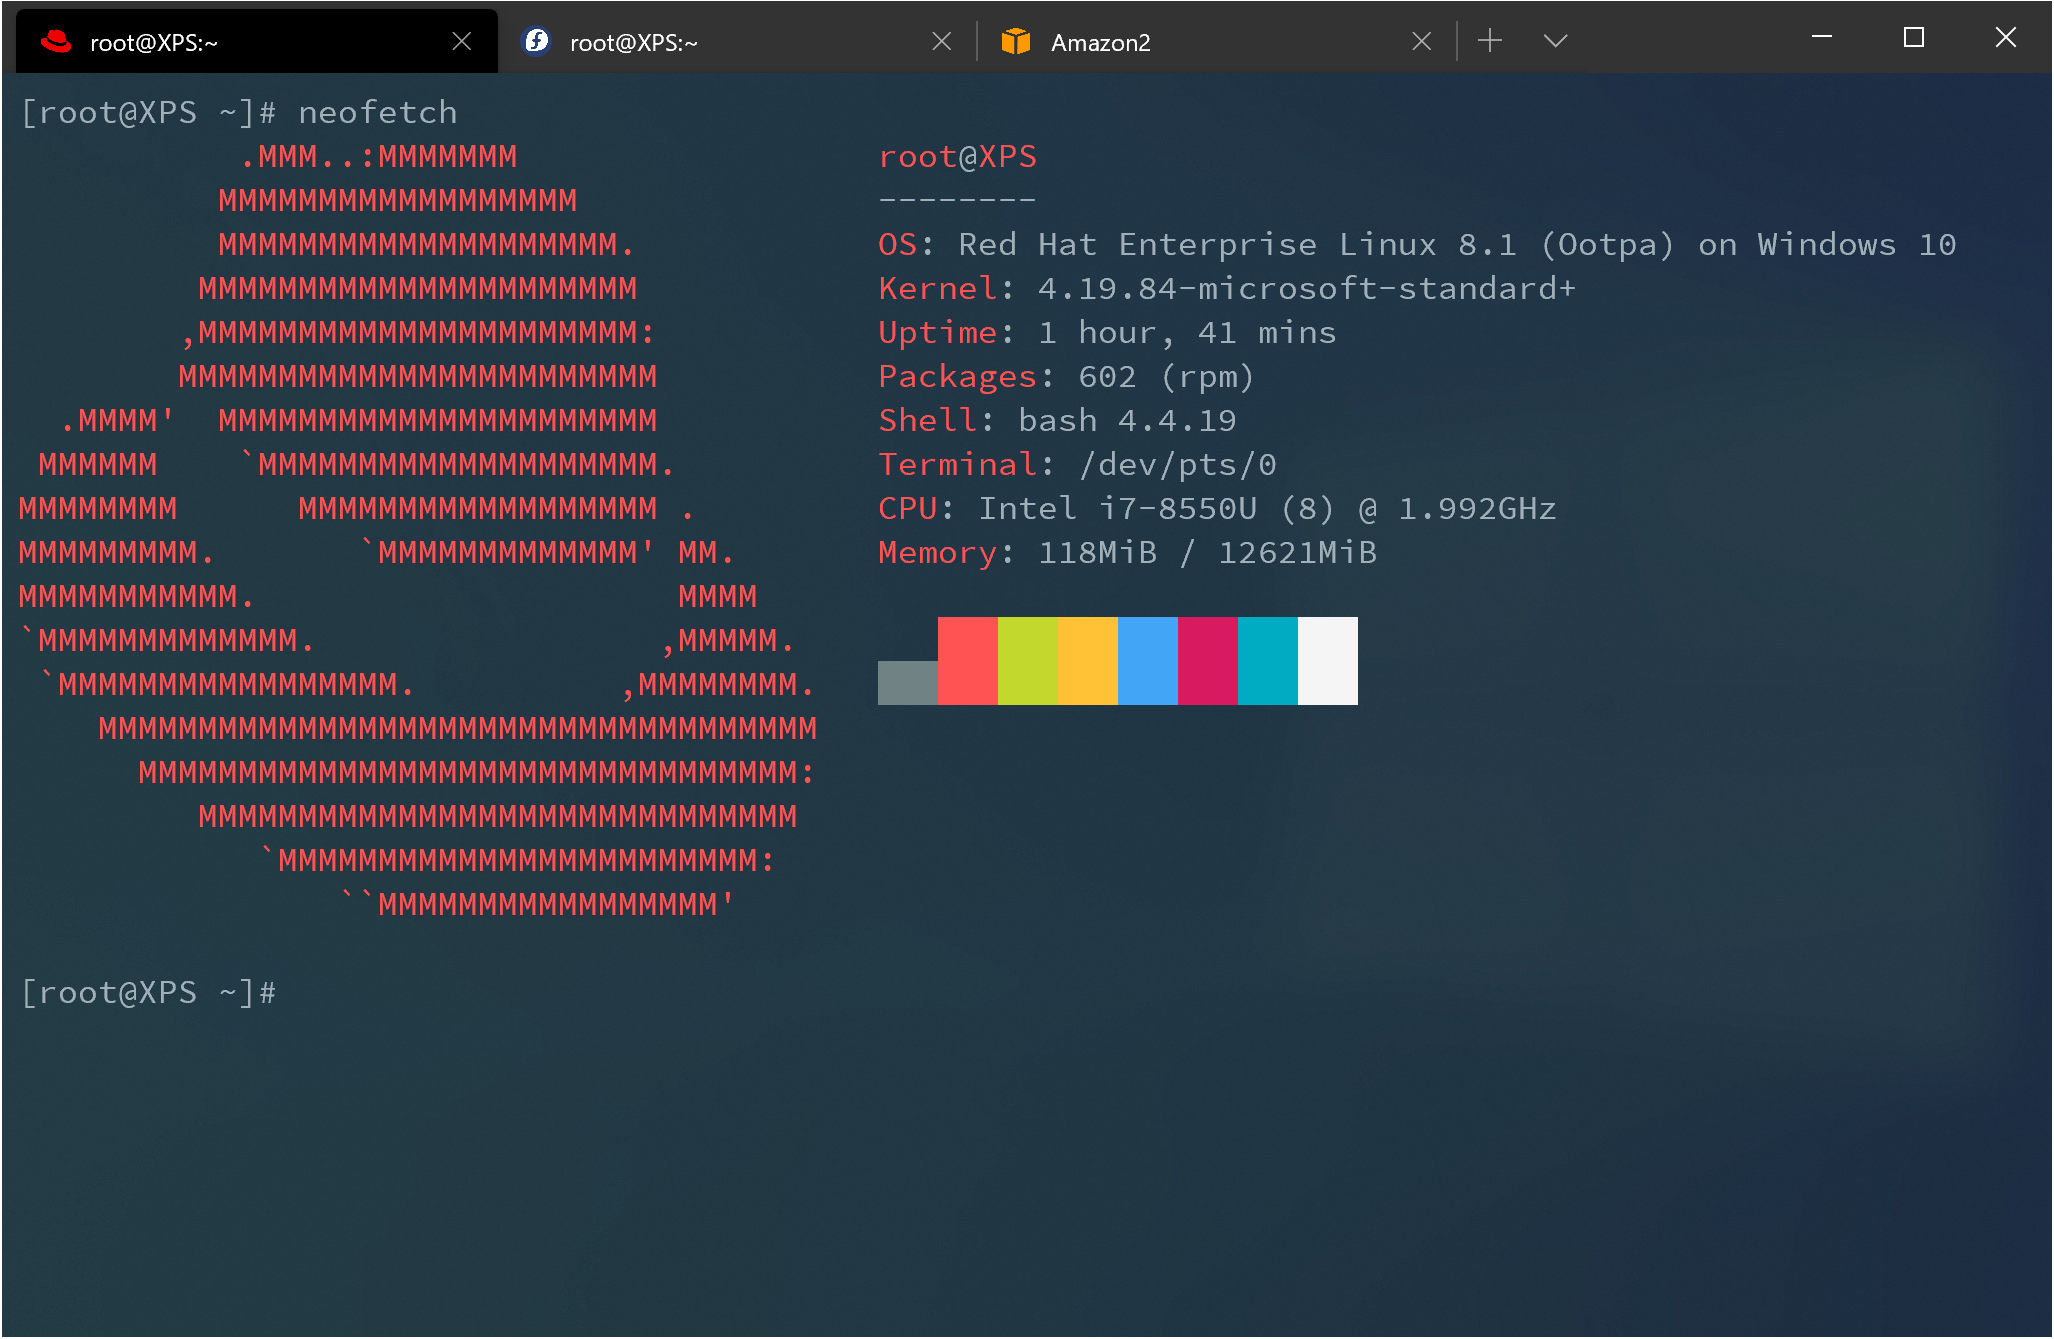
Task: Select the first root@XPS tab
Action: (153, 42)
